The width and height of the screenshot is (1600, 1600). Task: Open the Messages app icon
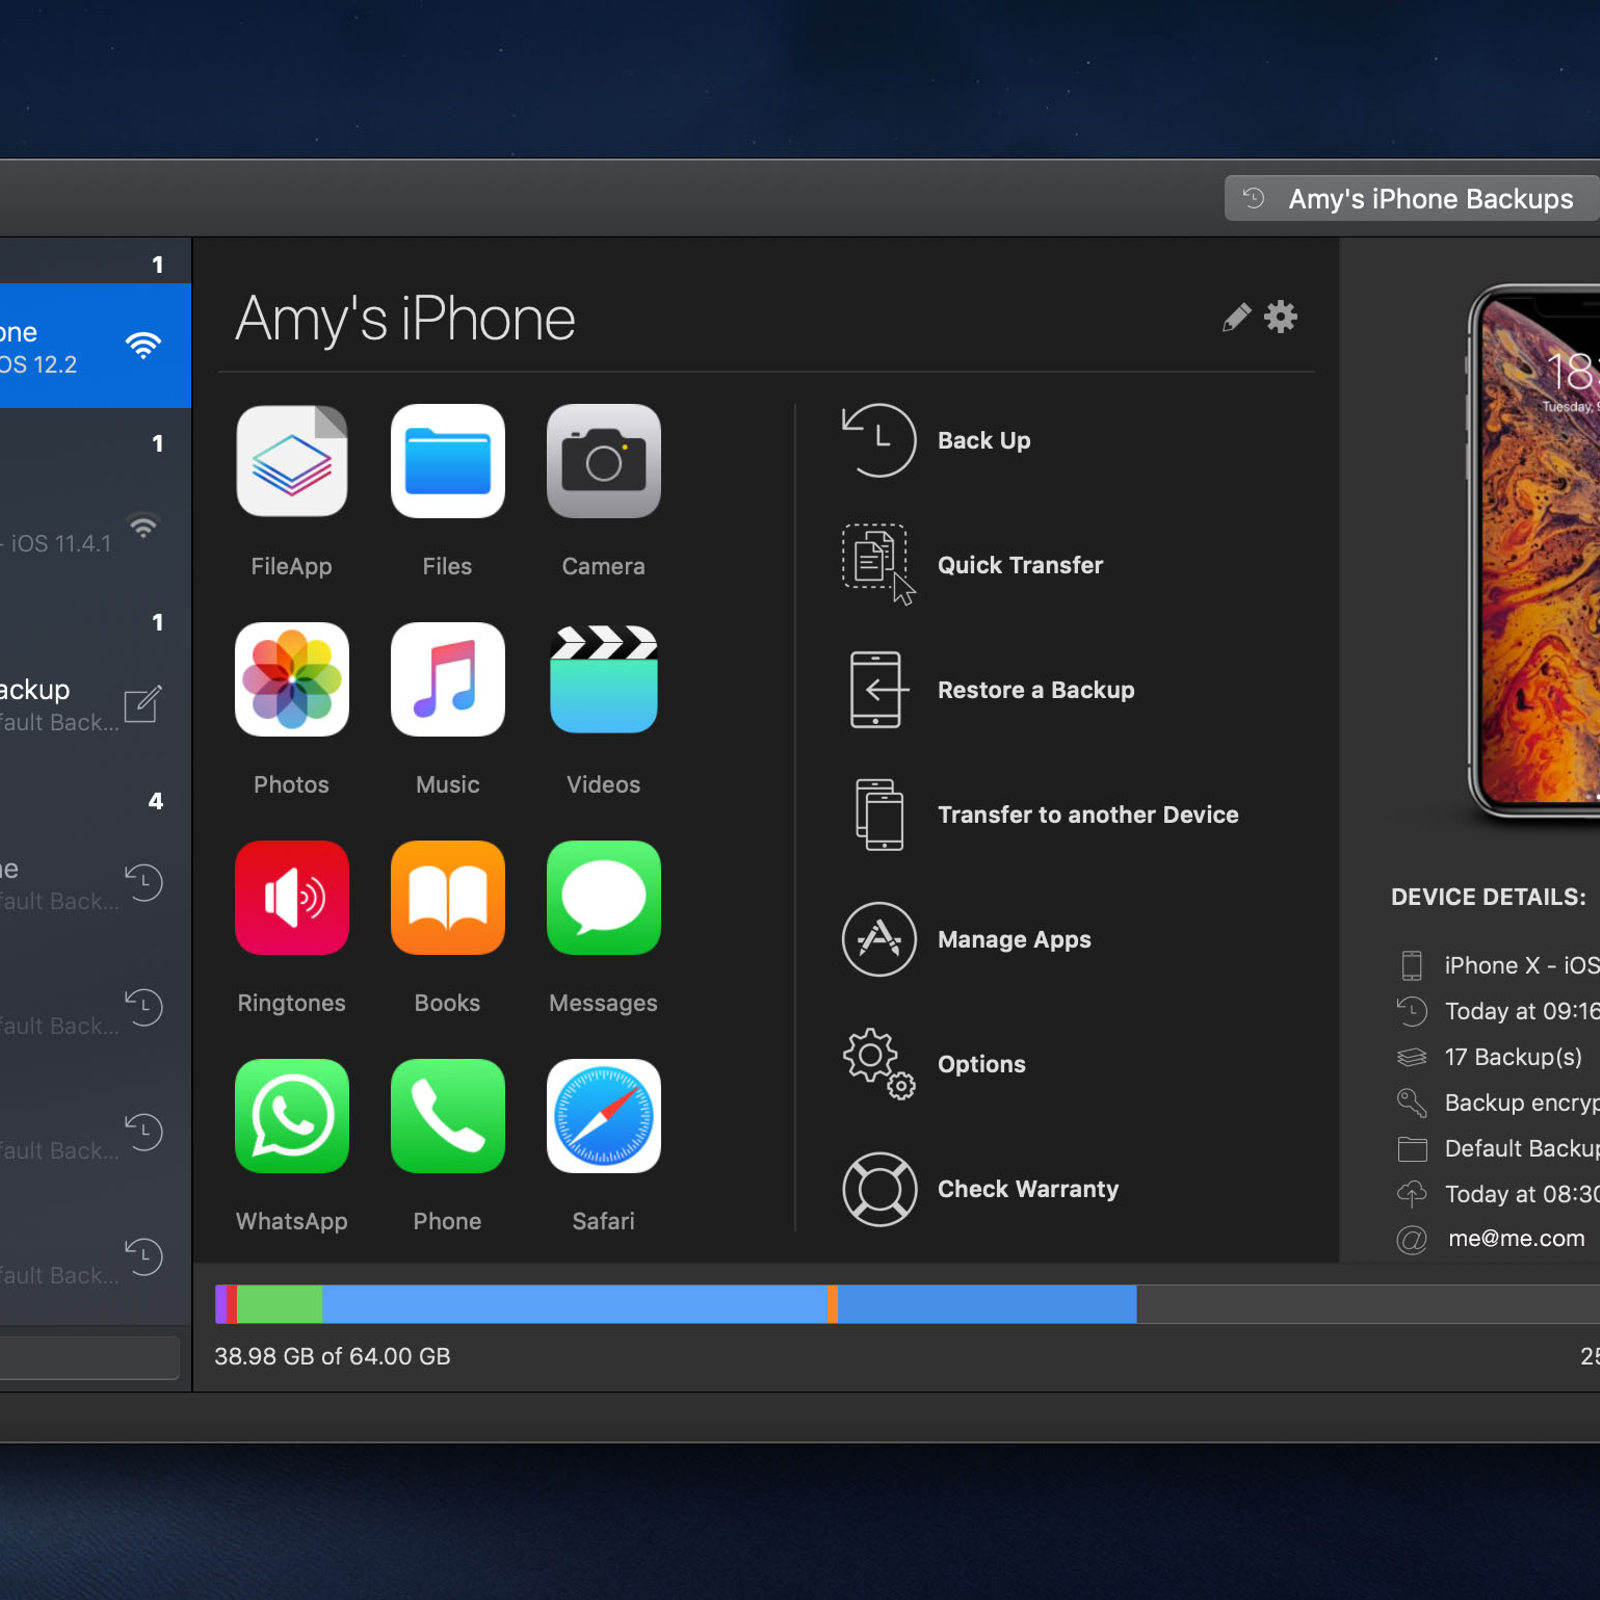(603, 897)
